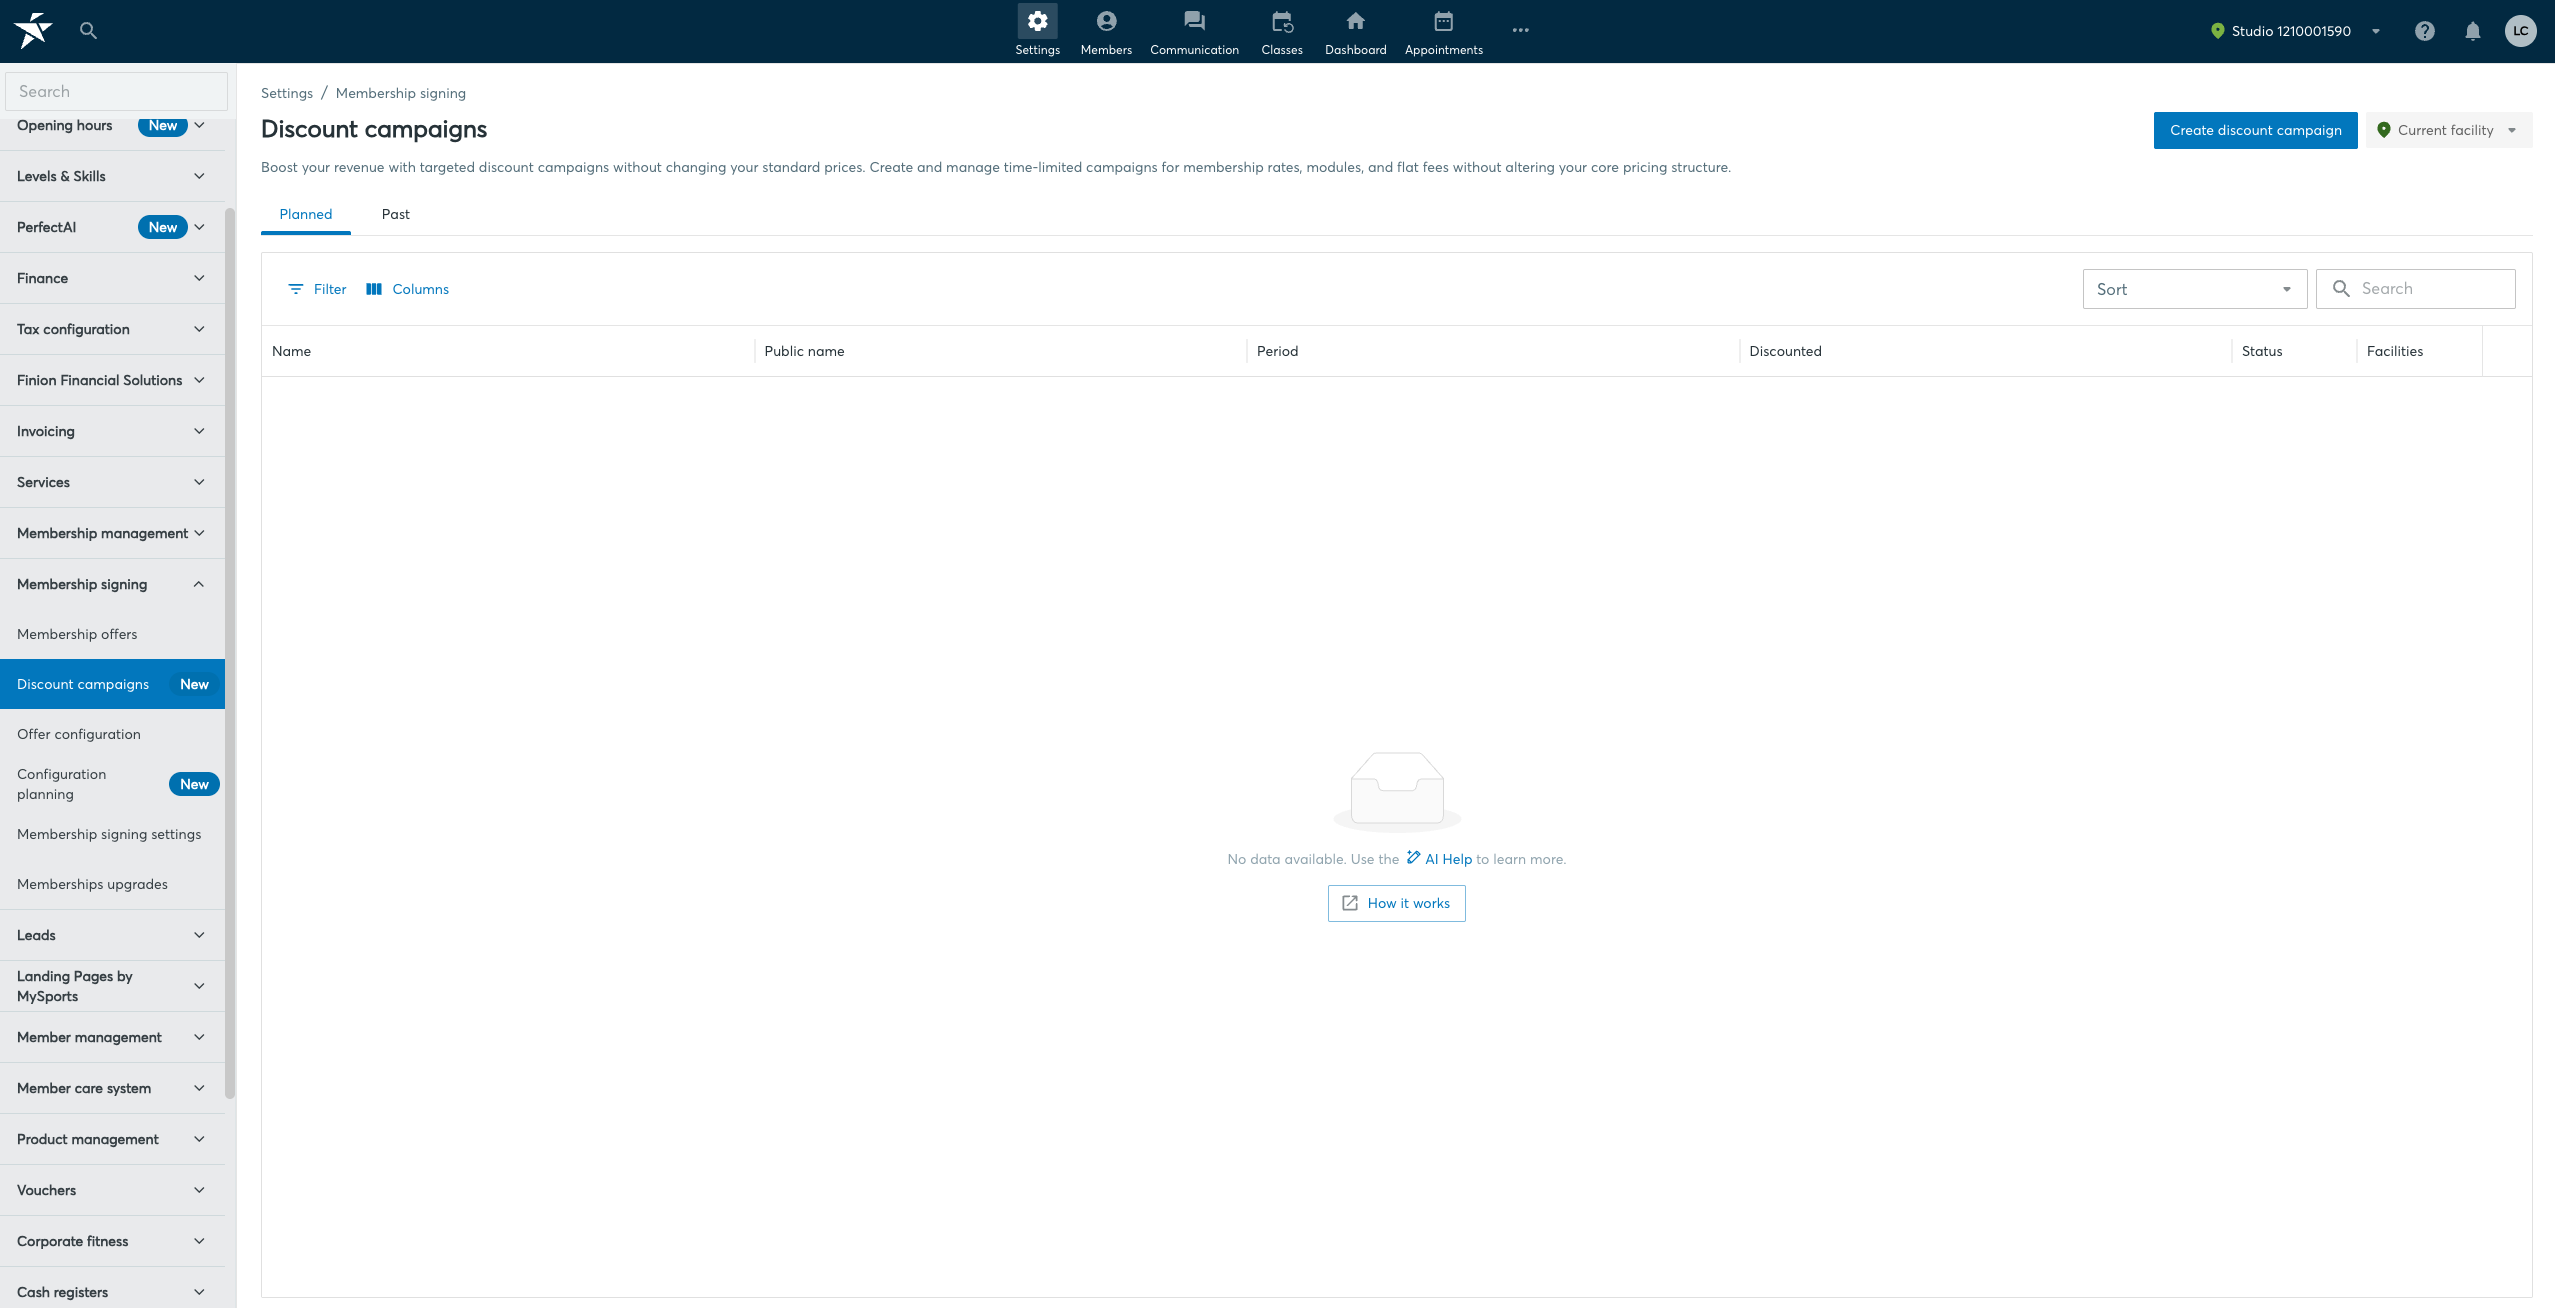
Task: Go to Members in top navigation
Action: coord(1106,31)
